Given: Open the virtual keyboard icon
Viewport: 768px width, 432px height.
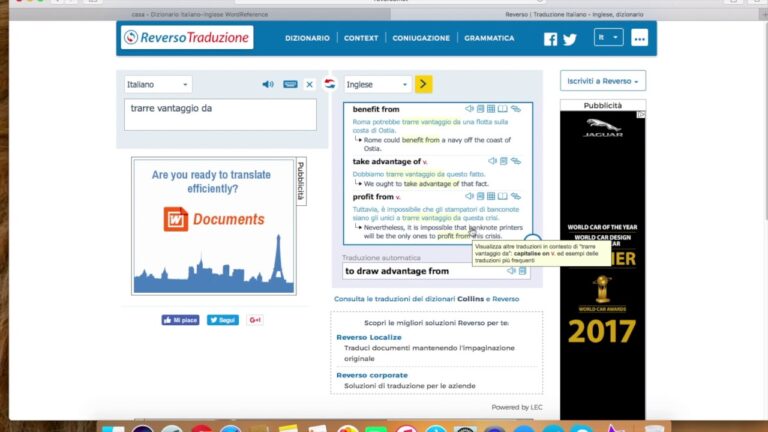Looking at the screenshot, I should (x=290, y=84).
